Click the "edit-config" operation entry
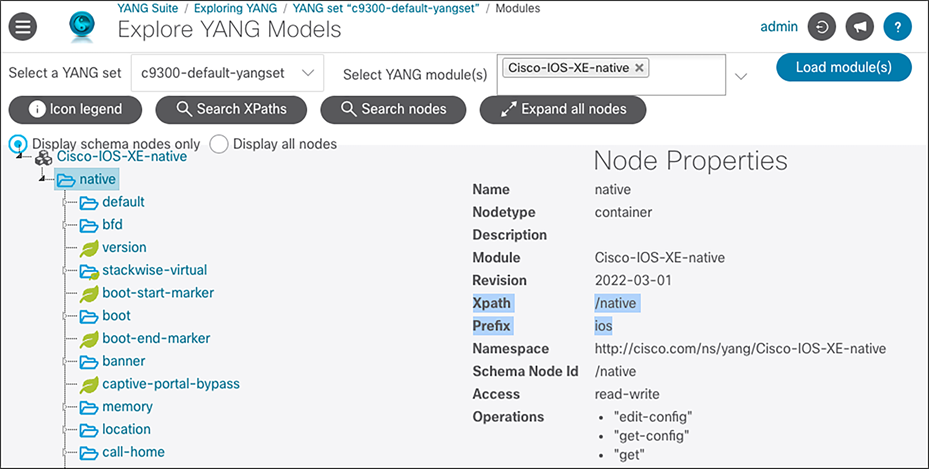The image size is (929, 469). point(653,417)
